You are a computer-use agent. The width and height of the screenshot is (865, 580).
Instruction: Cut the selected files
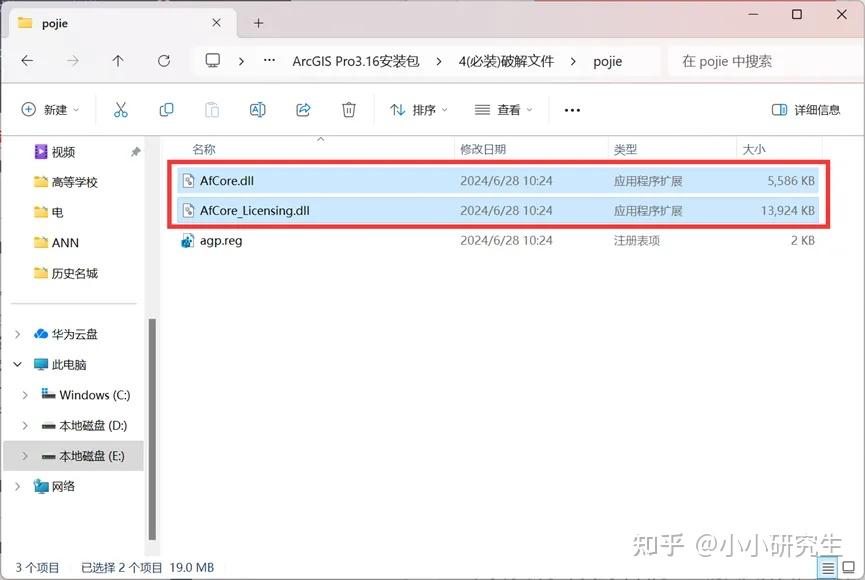[x=121, y=110]
